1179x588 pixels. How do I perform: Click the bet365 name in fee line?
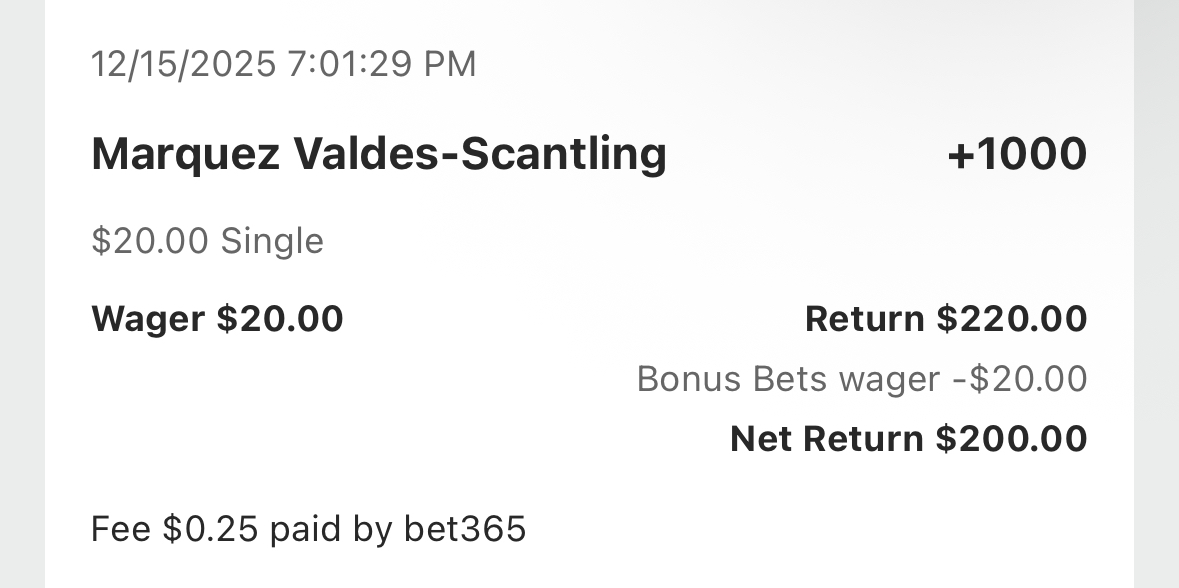pos(464,529)
